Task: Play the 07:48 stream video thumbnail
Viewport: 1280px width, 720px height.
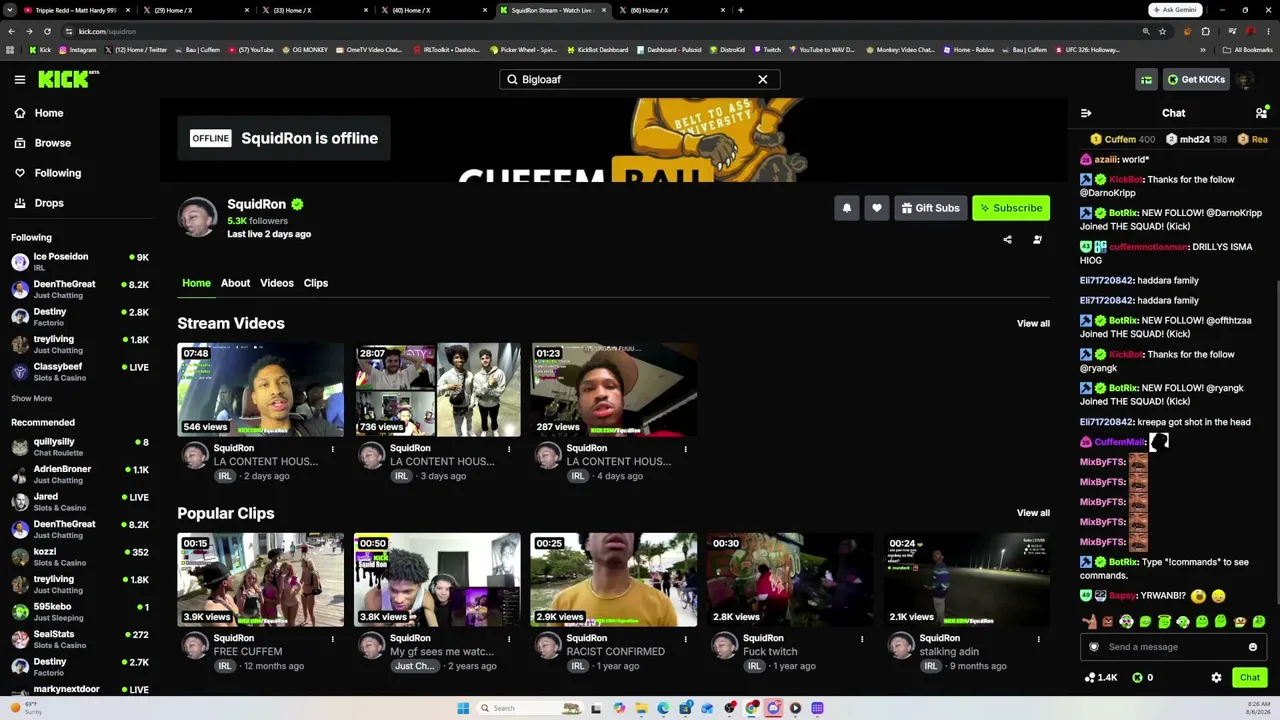Action: pos(261,390)
